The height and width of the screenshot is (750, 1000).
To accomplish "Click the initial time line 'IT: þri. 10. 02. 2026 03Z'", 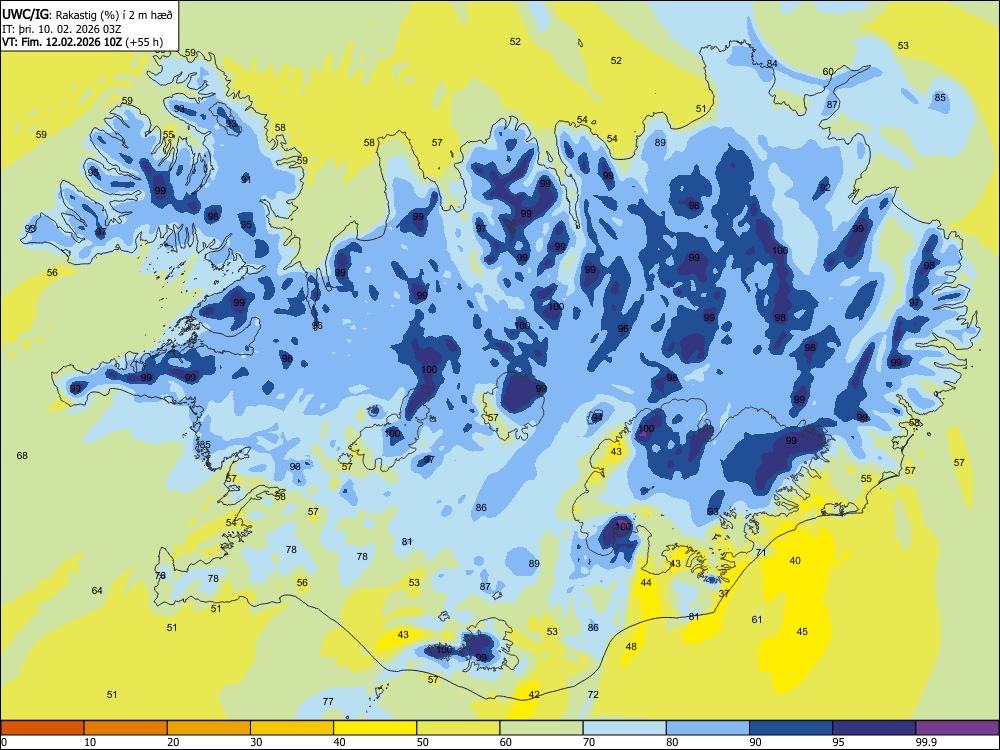I will (x=62, y=29).
